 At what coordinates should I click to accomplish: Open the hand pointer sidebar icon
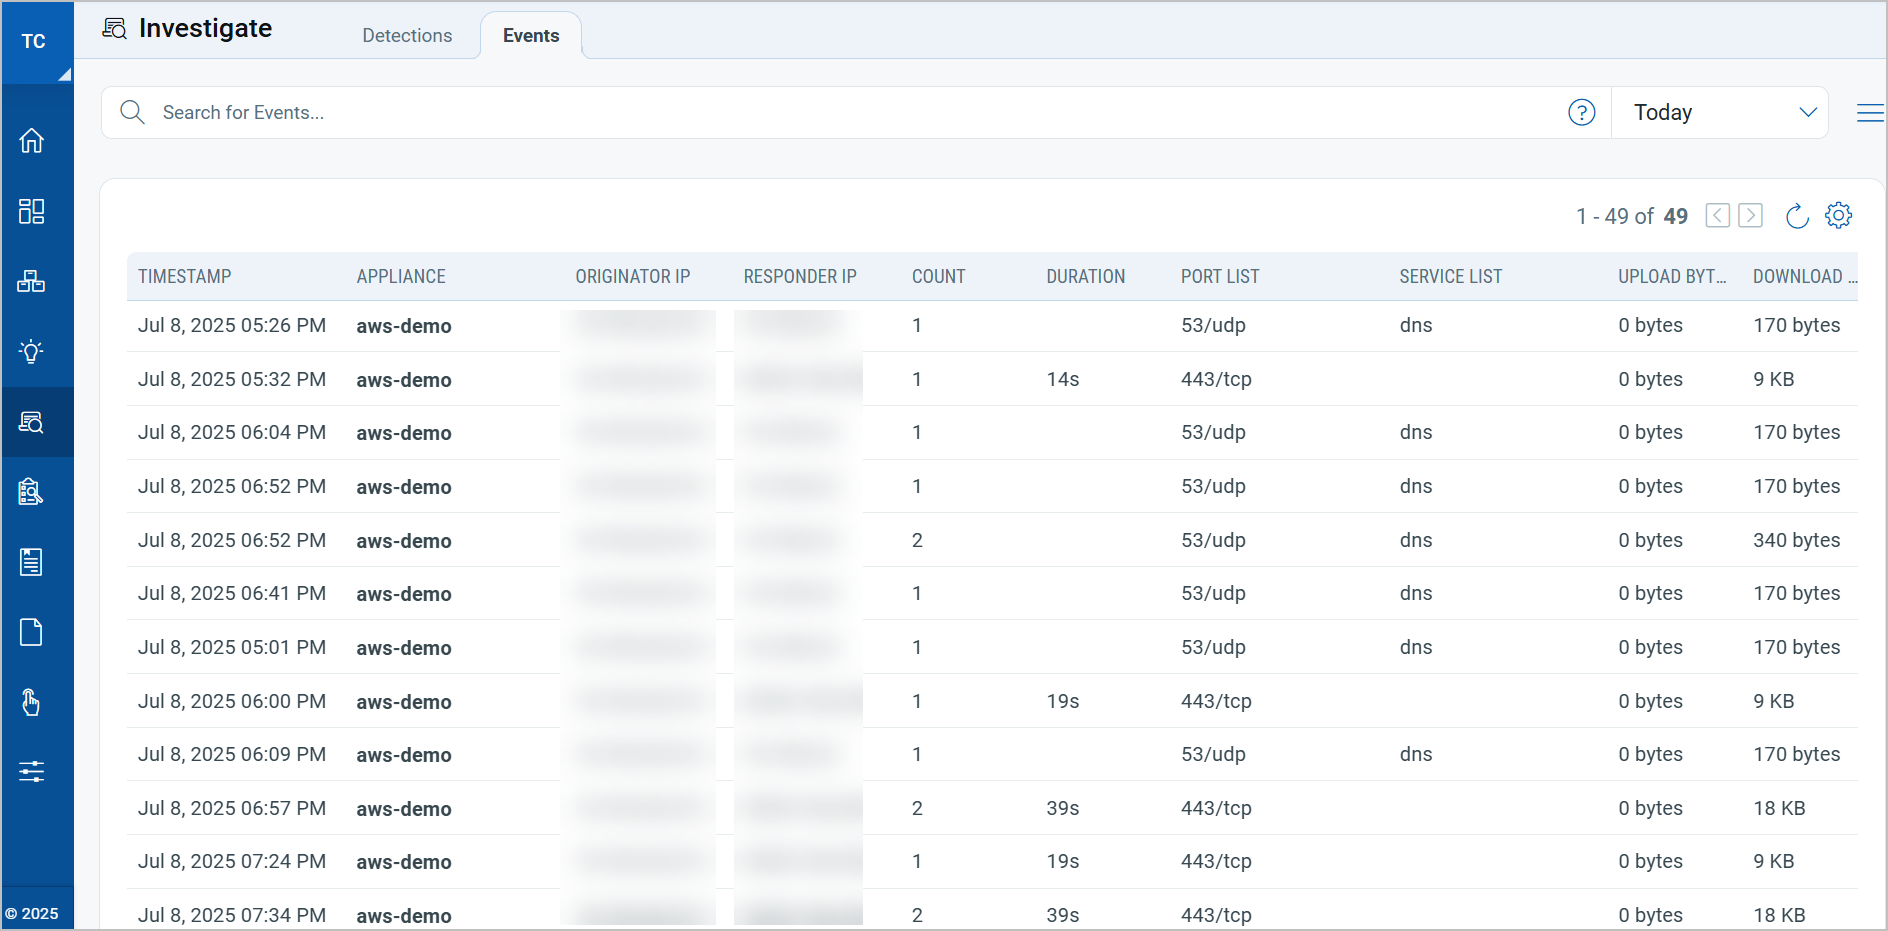[x=32, y=702]
